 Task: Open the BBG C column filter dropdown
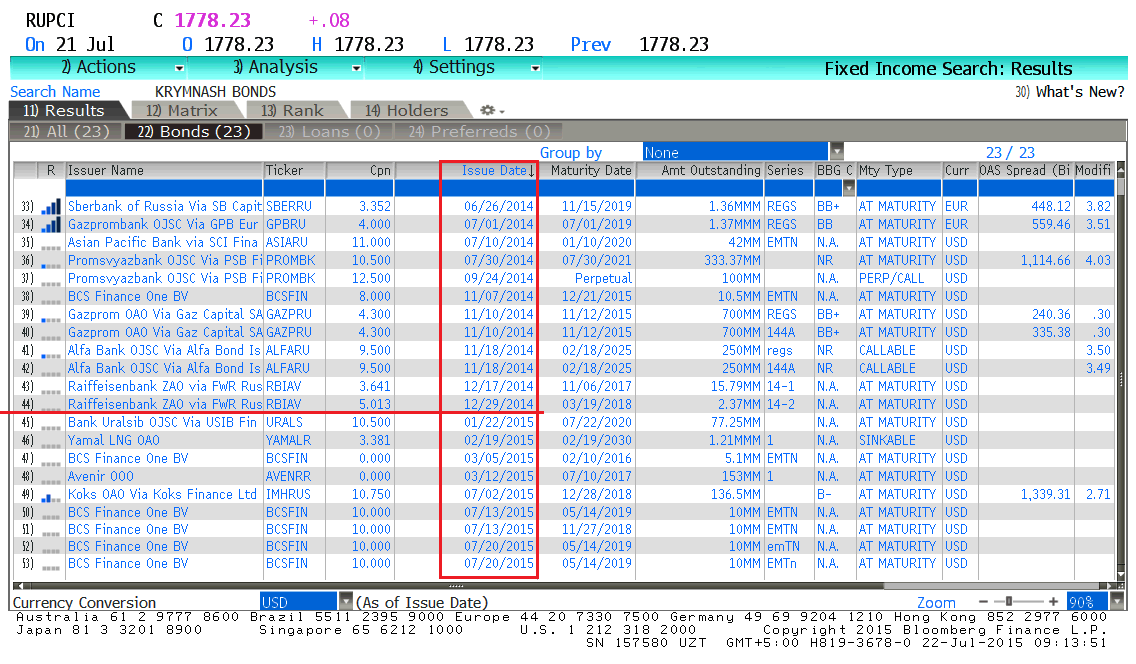click(x=848, y=188)
